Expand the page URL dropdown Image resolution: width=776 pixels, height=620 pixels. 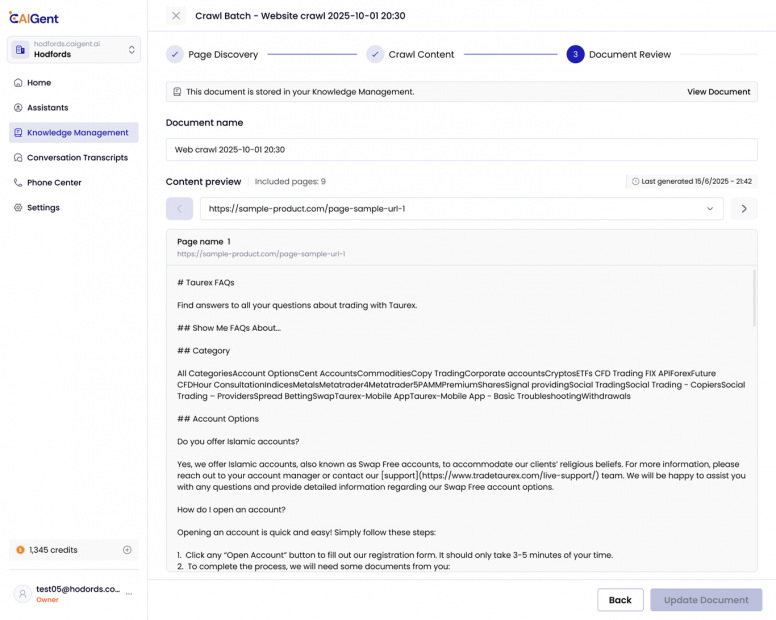(710, 209)
